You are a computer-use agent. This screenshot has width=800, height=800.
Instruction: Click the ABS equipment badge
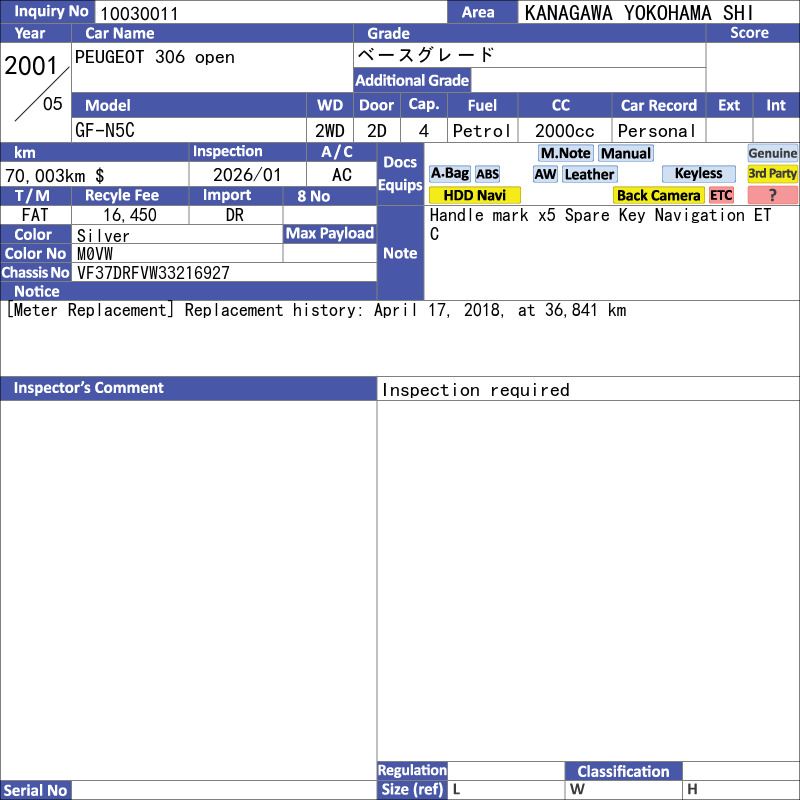(x=487, y=174)
